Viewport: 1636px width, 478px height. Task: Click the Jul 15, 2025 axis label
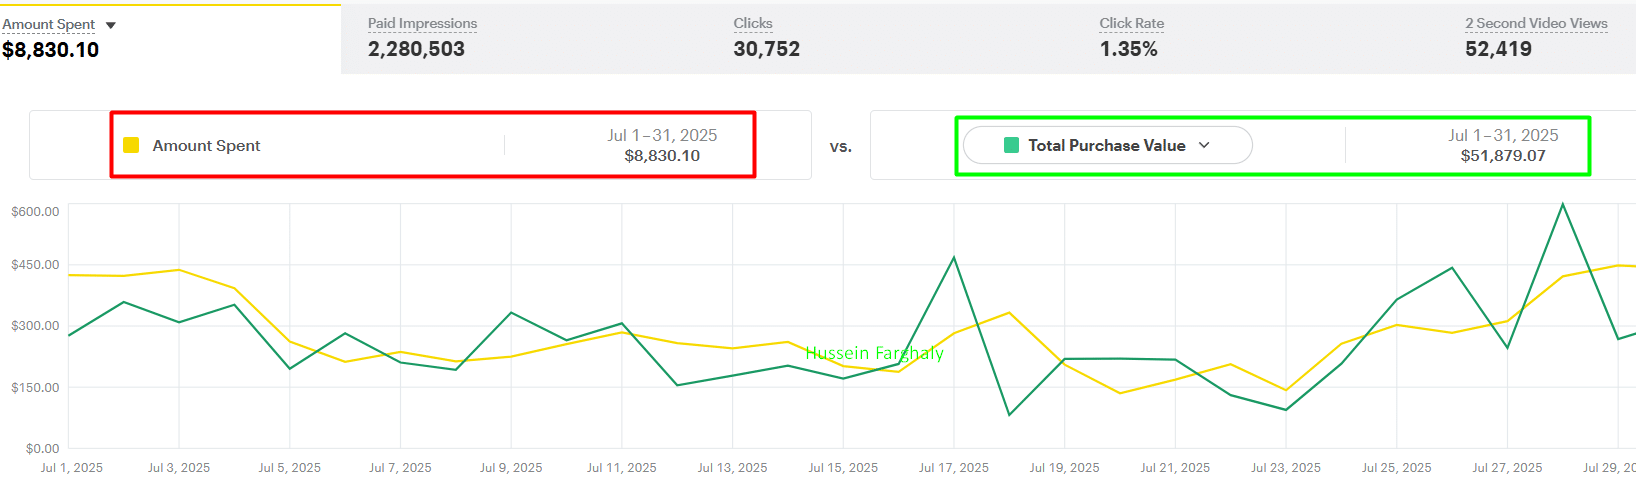point(843,467)
